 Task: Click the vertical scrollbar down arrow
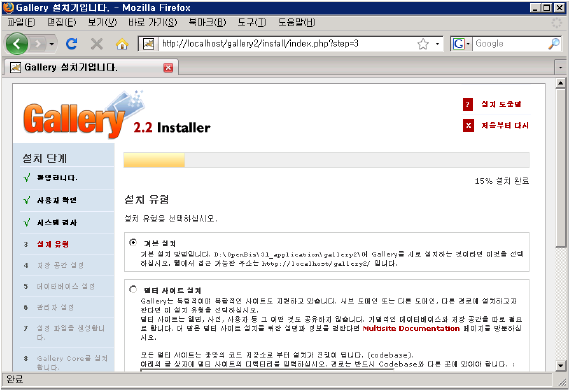point(561,365)
